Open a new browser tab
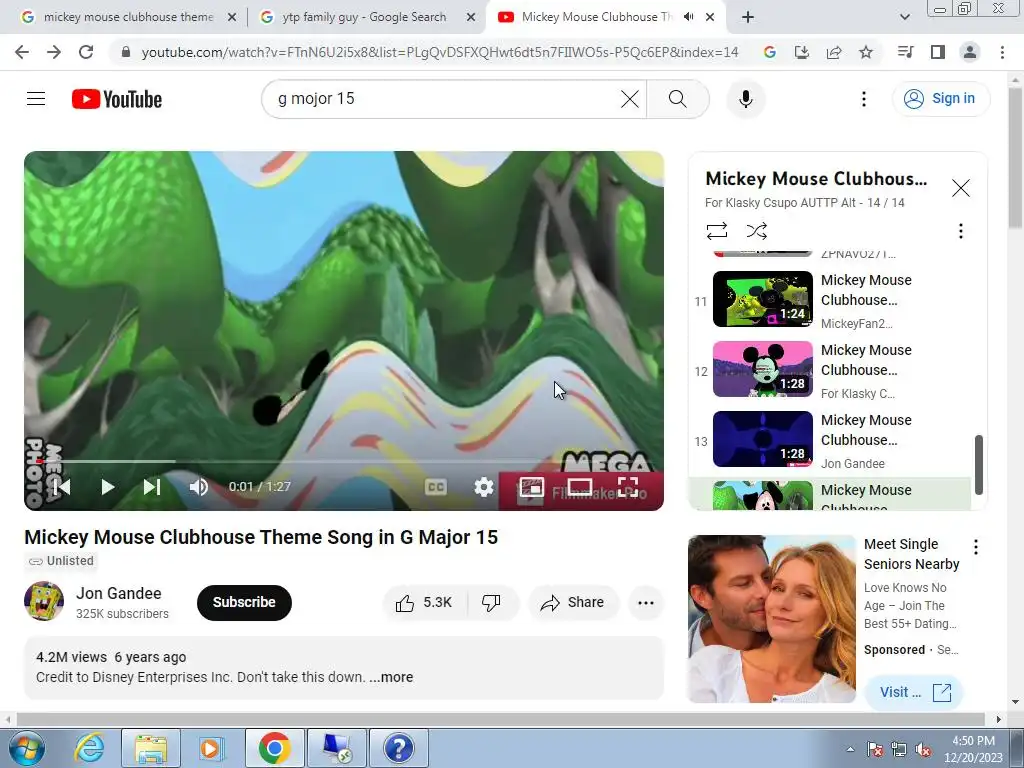Viewport: 1024px width, 768px height. 748,18
